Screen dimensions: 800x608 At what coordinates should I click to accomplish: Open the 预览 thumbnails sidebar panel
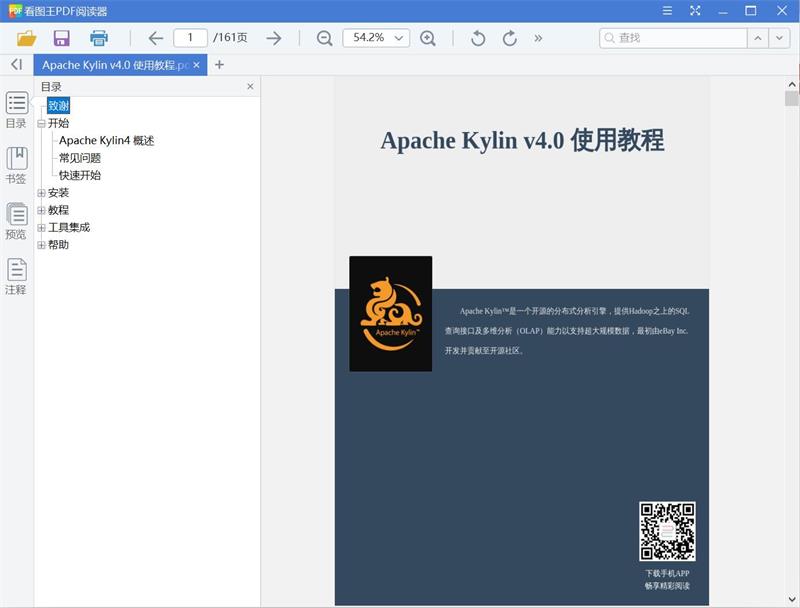(16, 221)
